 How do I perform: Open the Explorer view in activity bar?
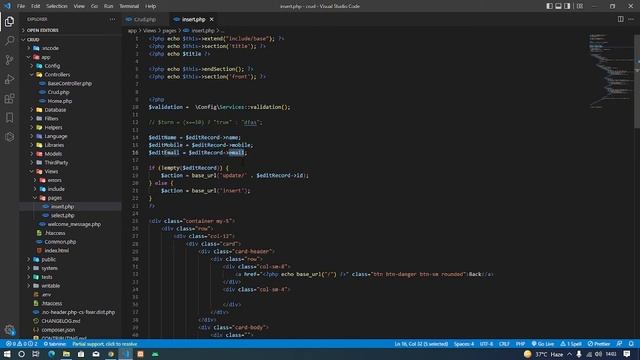(9, 21)
